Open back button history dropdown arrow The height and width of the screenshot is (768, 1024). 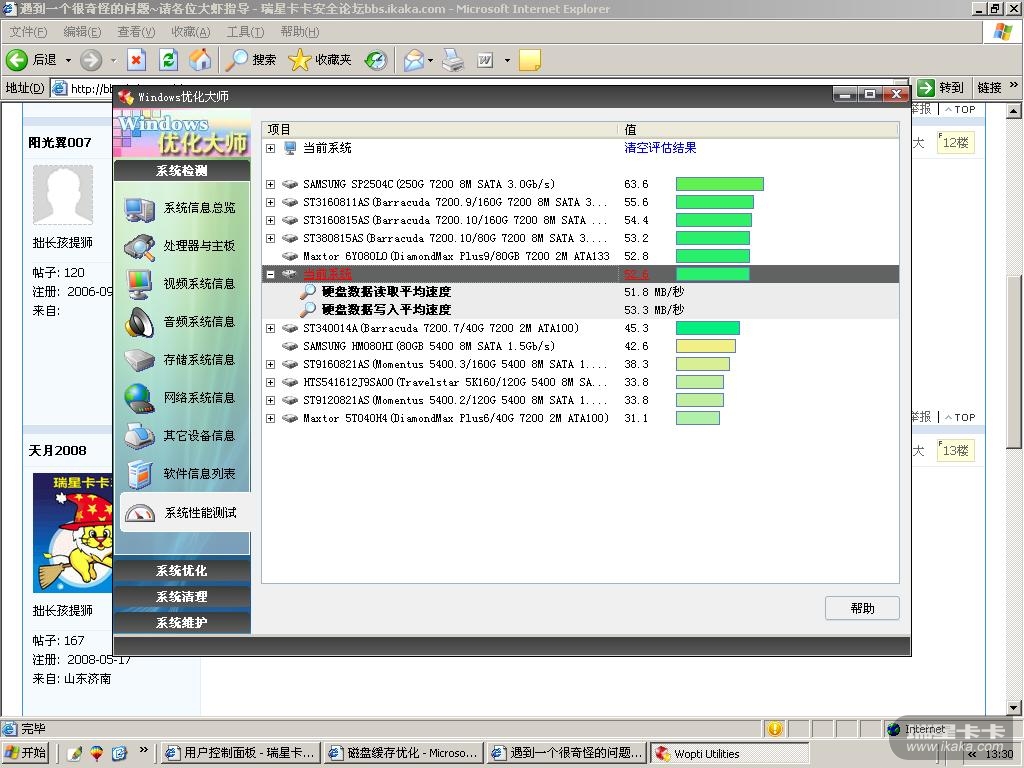pos(68,60)
